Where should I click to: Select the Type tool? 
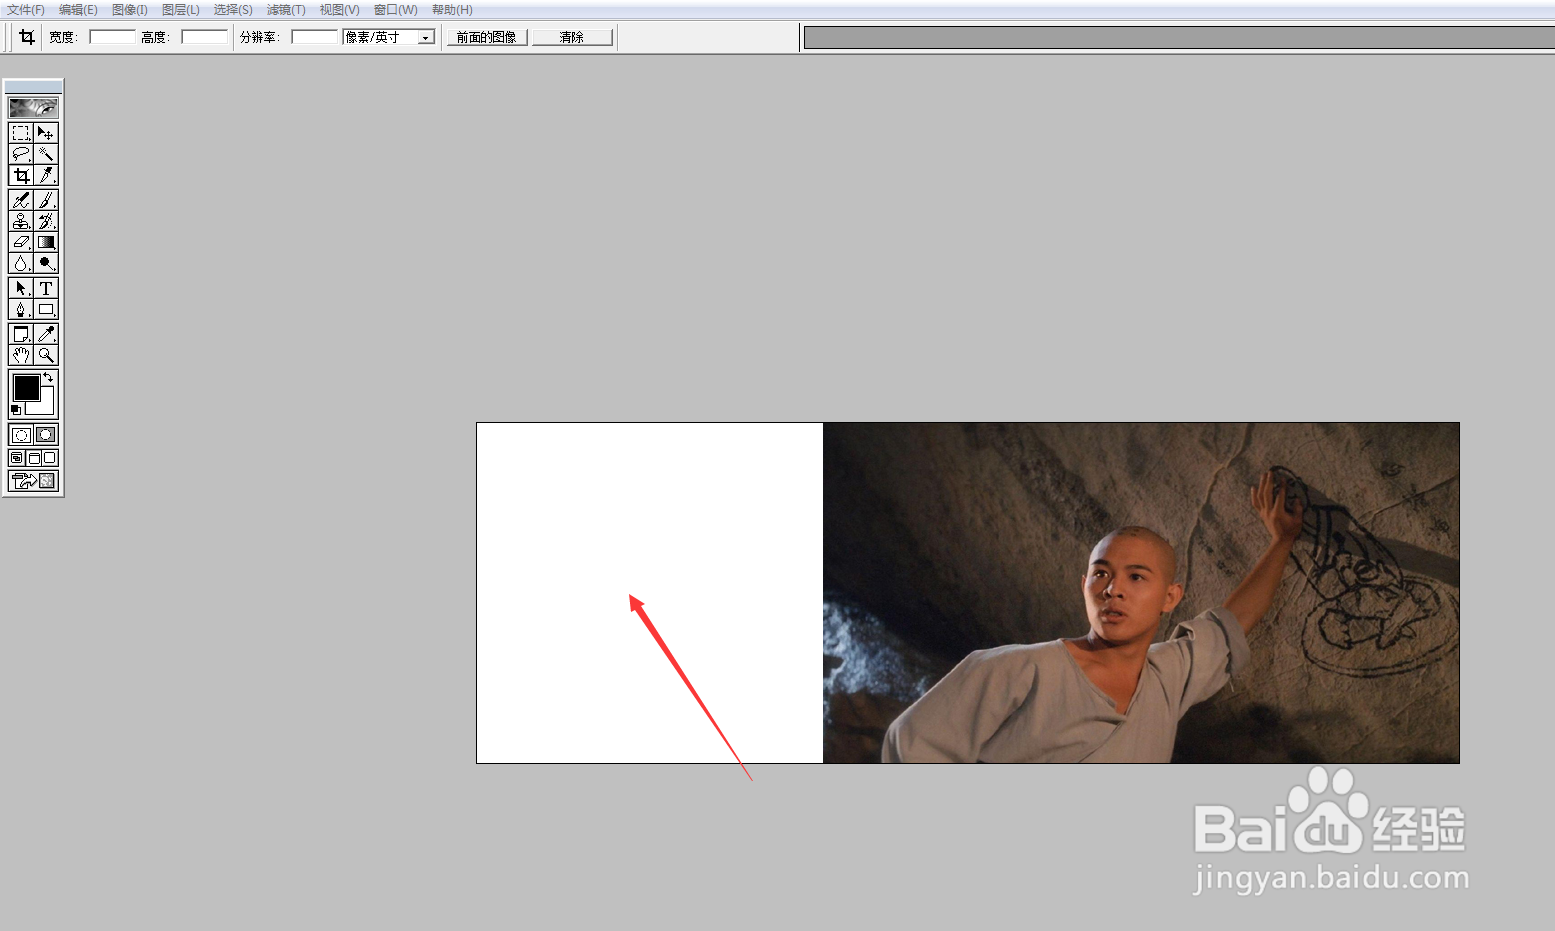(46, 288)
